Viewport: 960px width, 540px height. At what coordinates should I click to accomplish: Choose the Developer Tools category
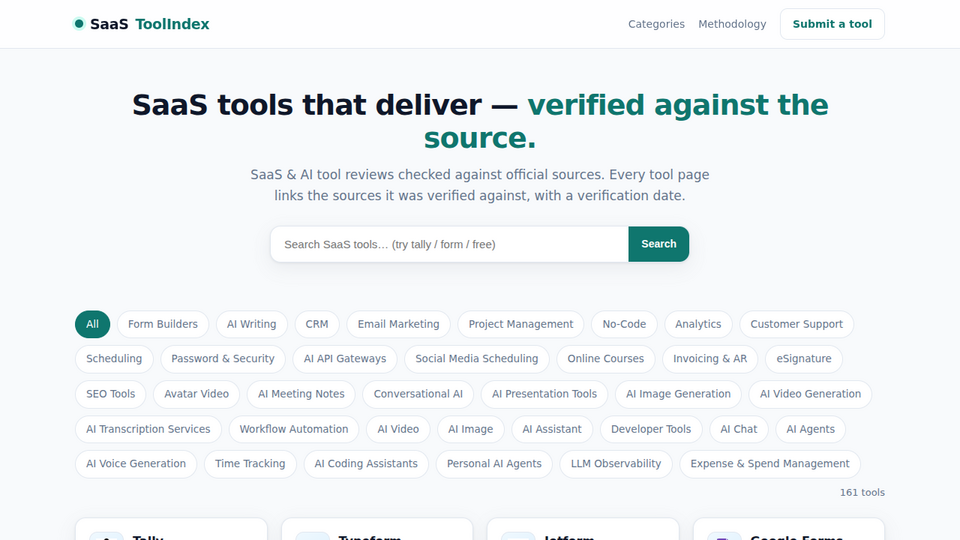pos(651,429)
